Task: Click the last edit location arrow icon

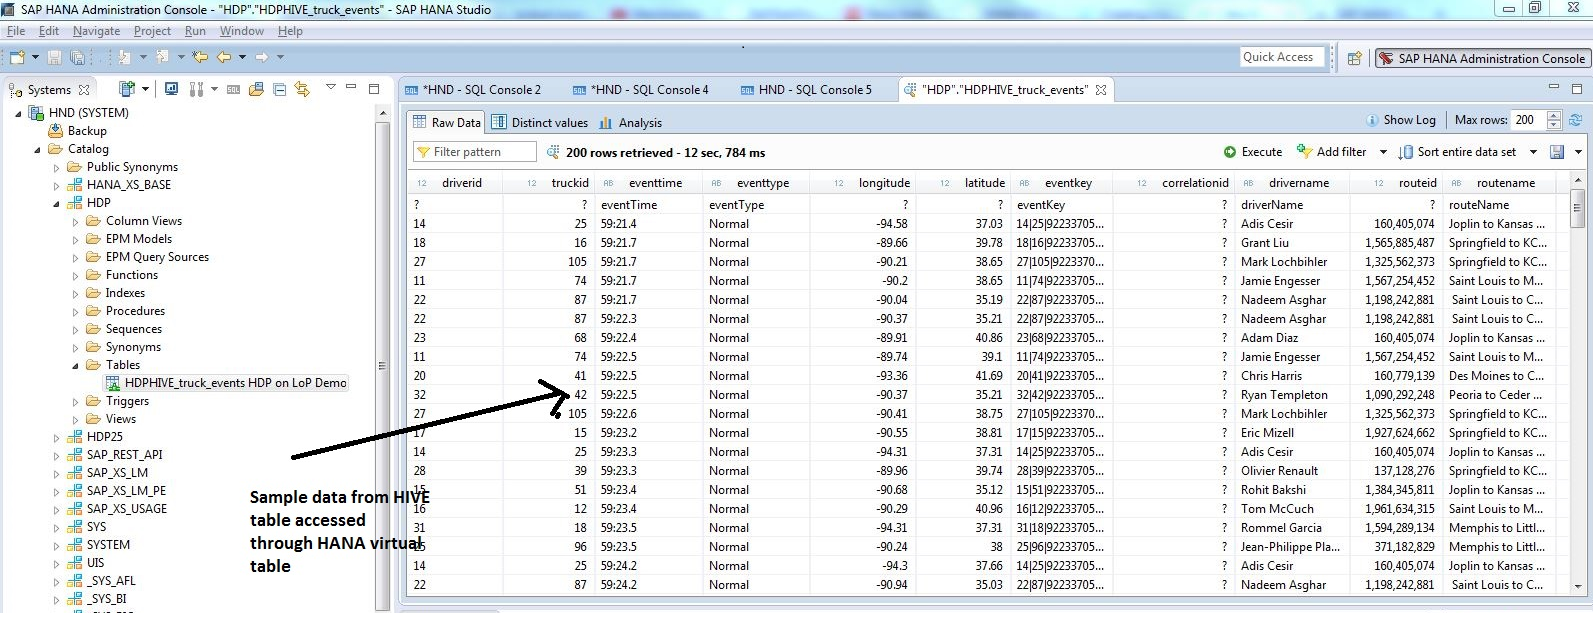Action: tap(200, 57)
